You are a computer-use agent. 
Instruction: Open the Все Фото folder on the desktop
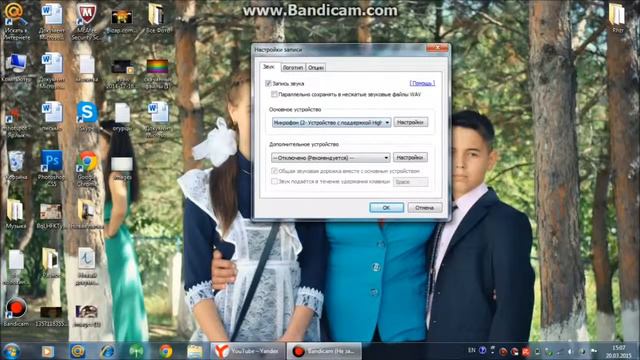[157, 18]
